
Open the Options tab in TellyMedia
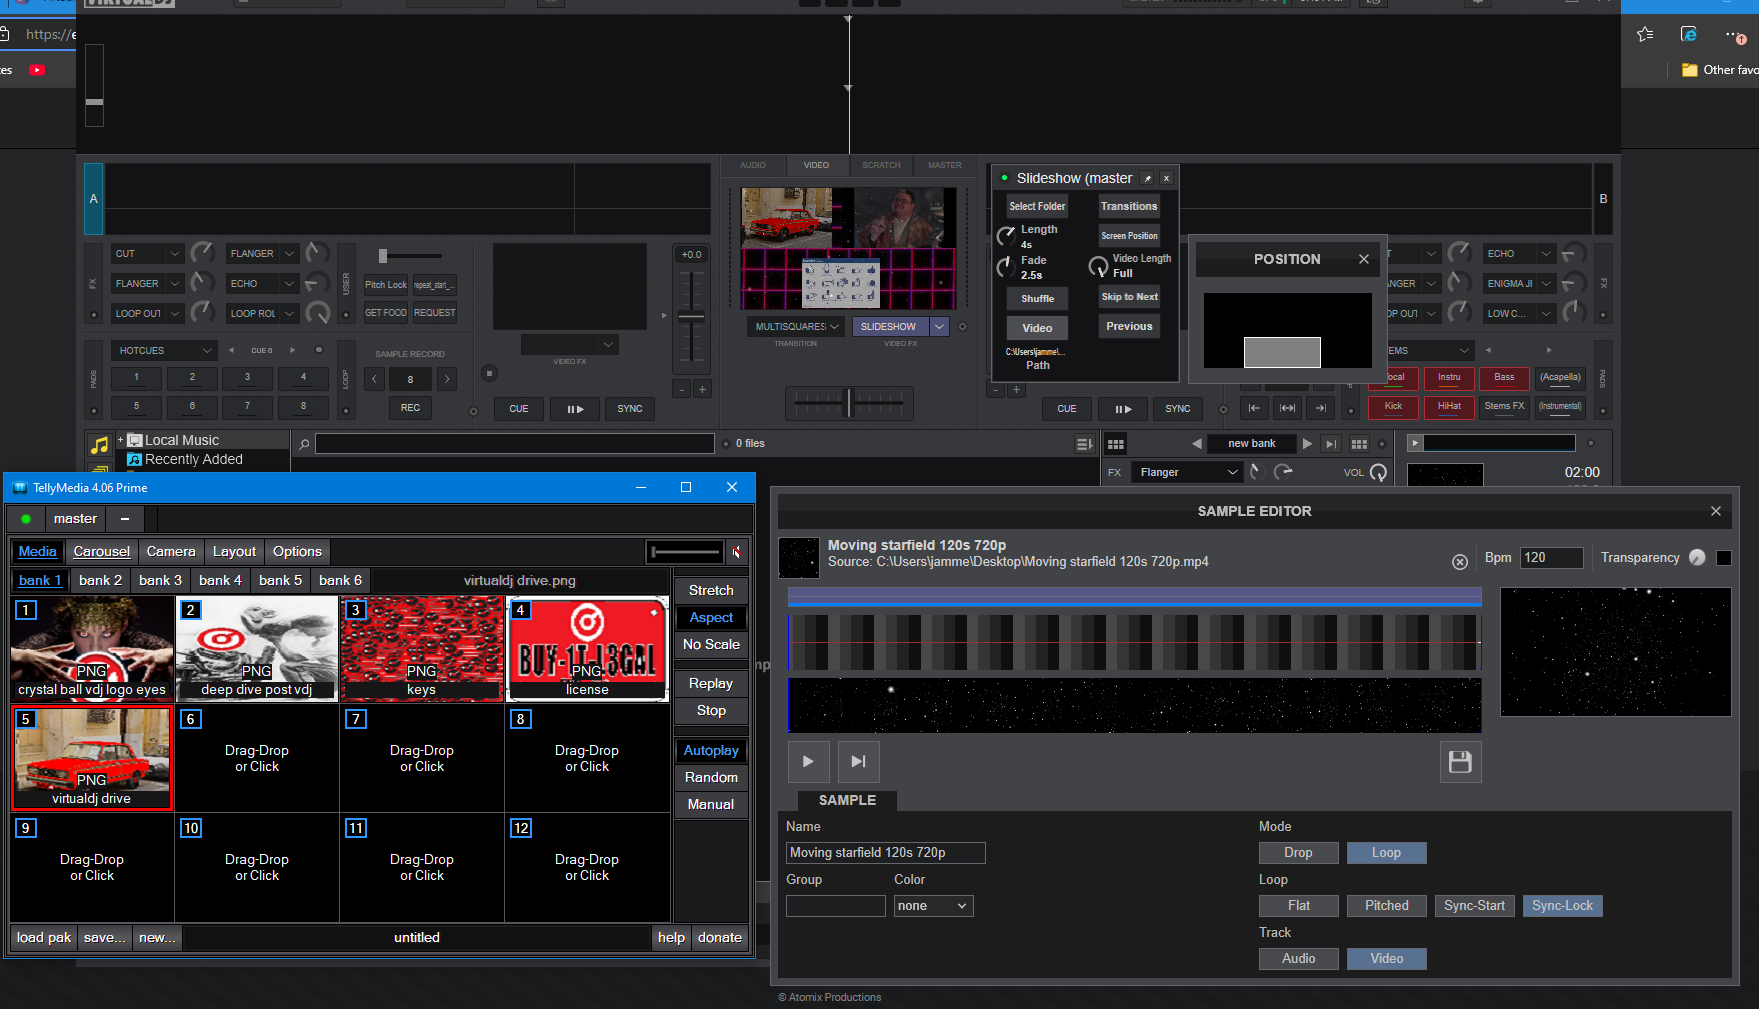point(297,552)
